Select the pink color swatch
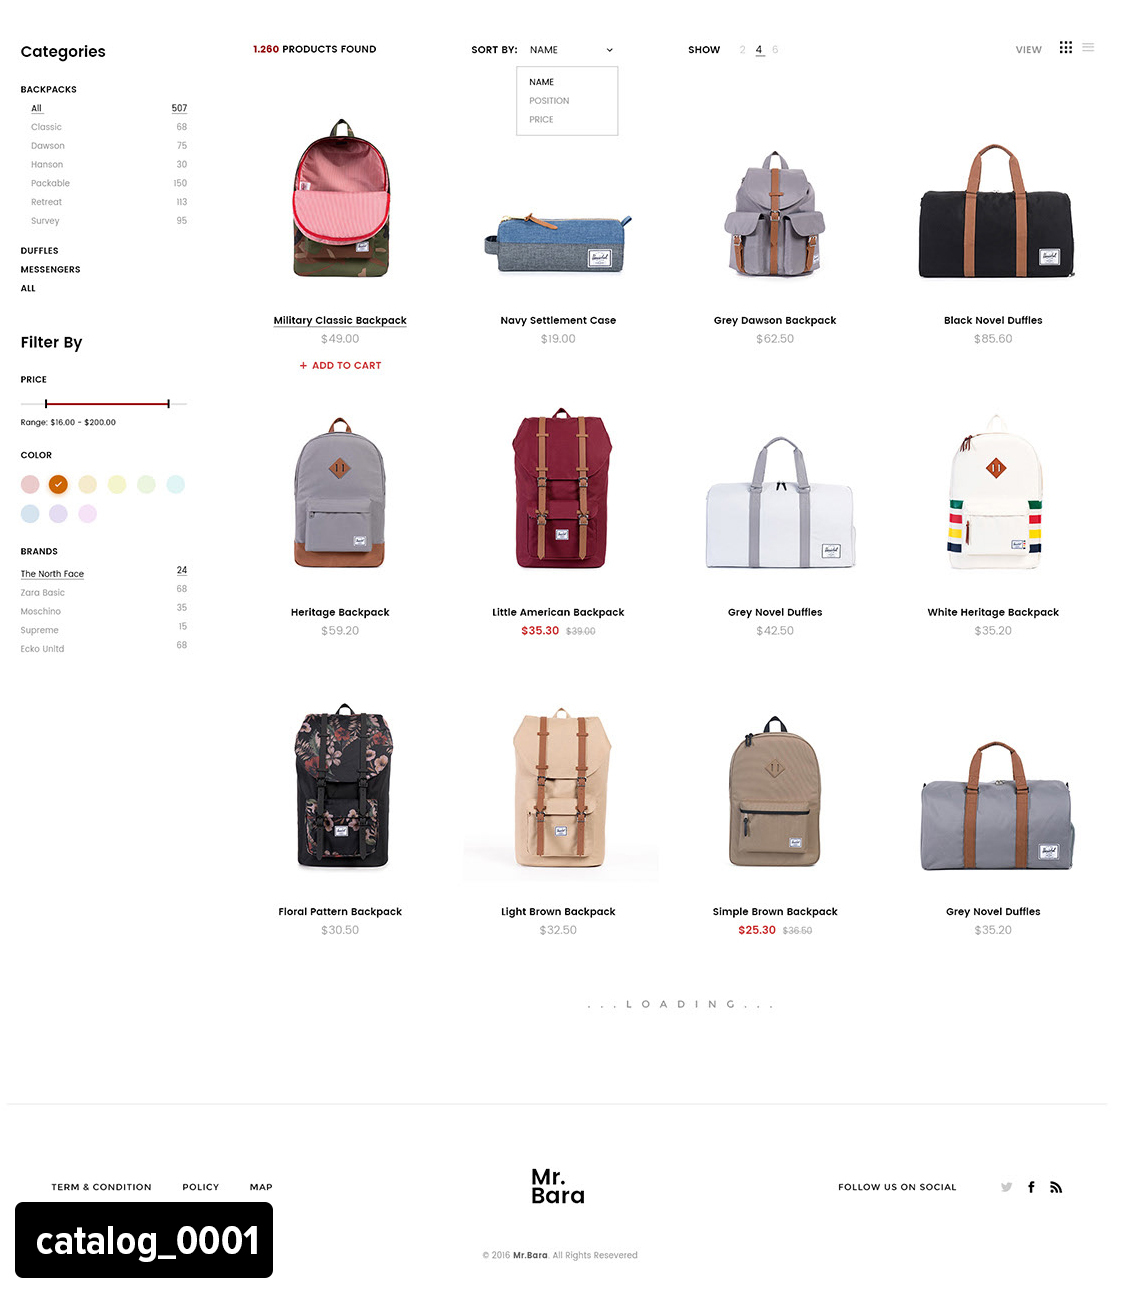1130x1300 pixels. pyautogui.click(x=30, y=484)
